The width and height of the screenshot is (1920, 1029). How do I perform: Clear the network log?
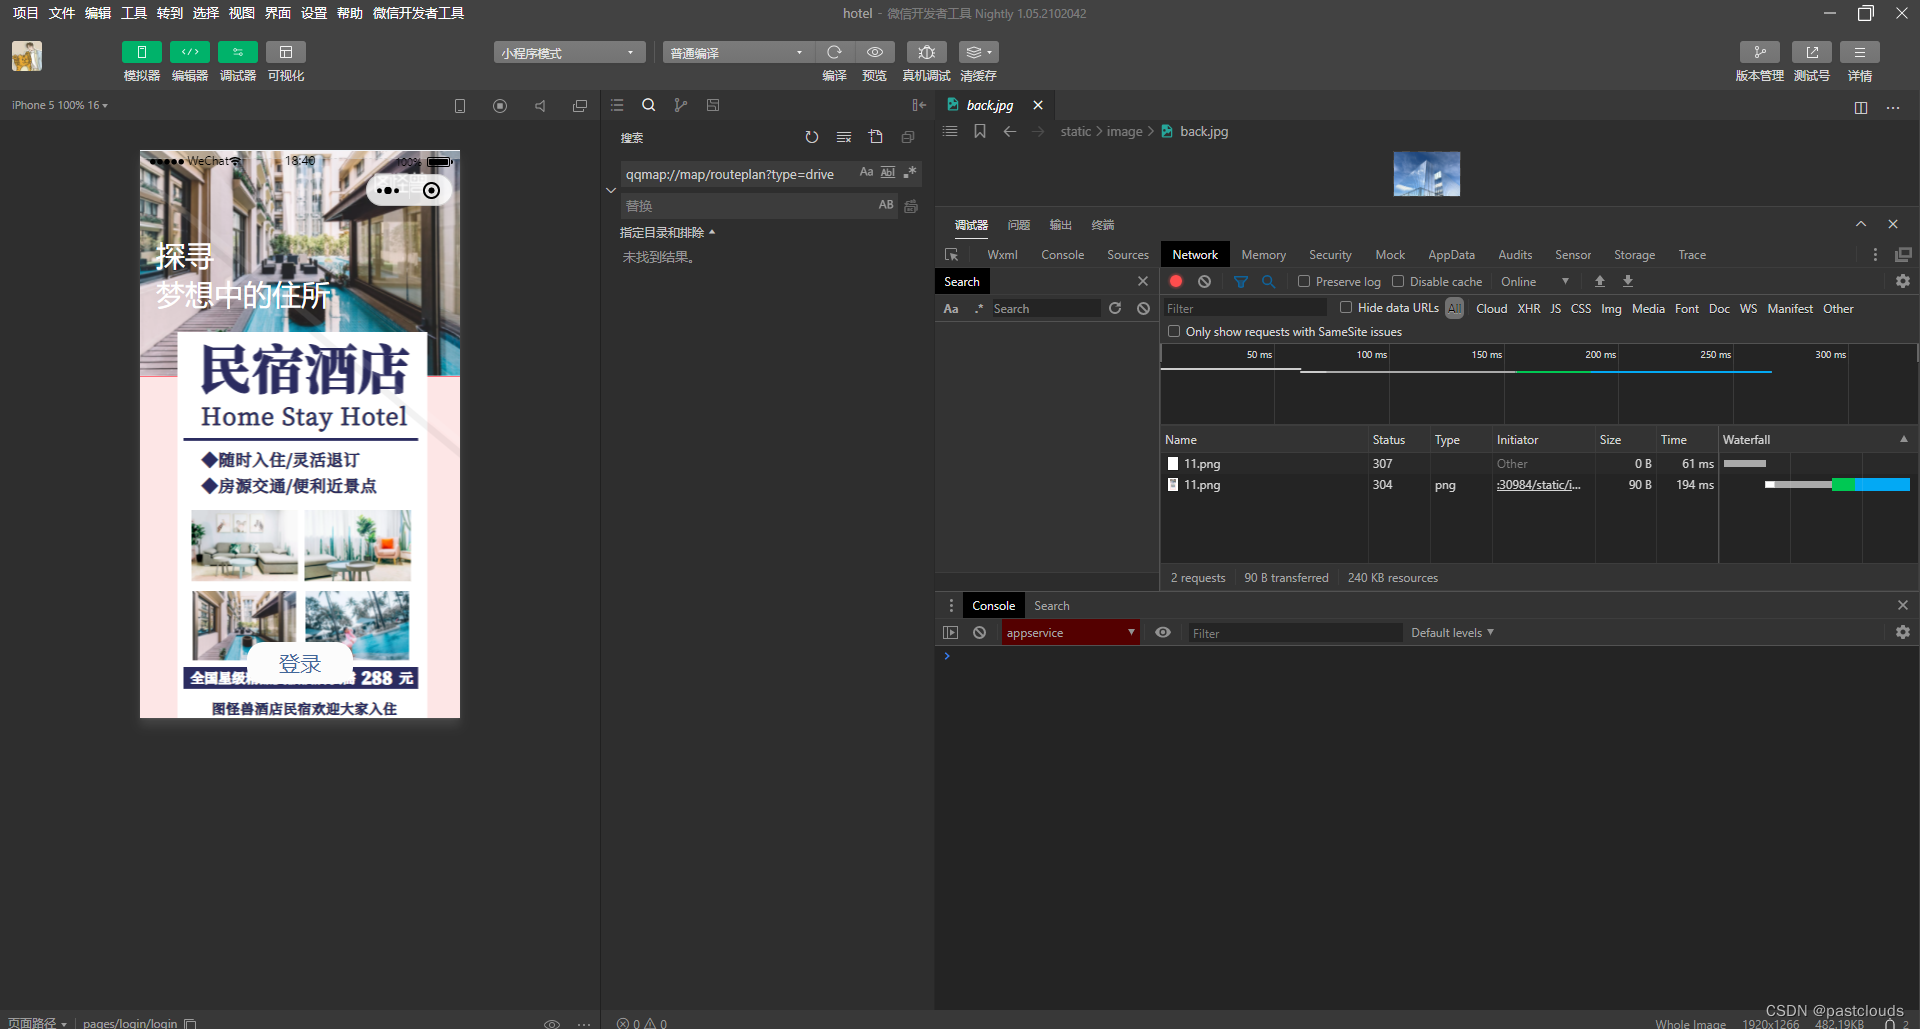point(1204,282)
